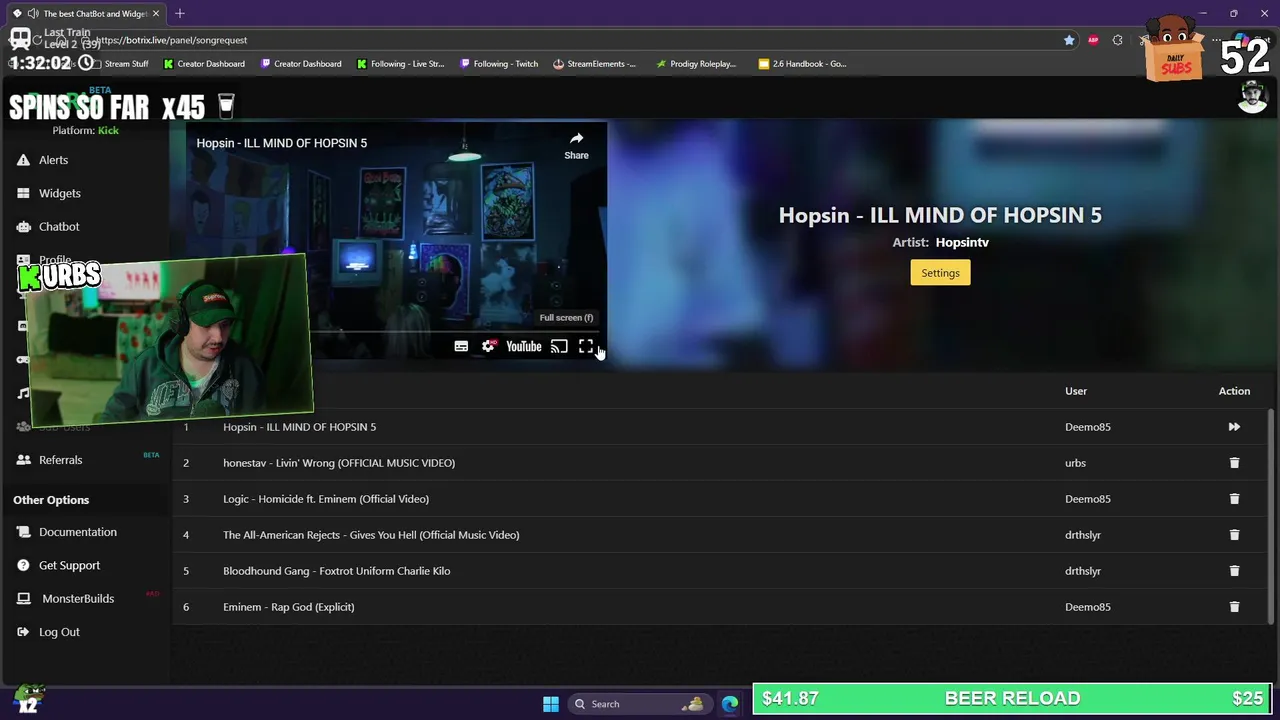Open the Referrals page
The width and height of the screenshot is (1280, 720).
pyautogui.click(x=60, y=460)
